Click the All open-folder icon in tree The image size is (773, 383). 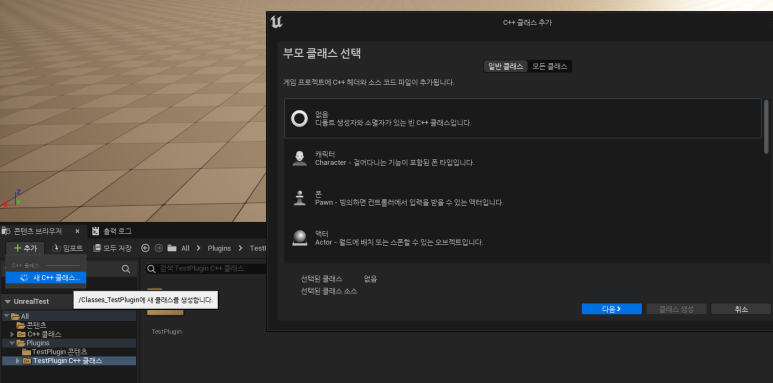[15, 316]
